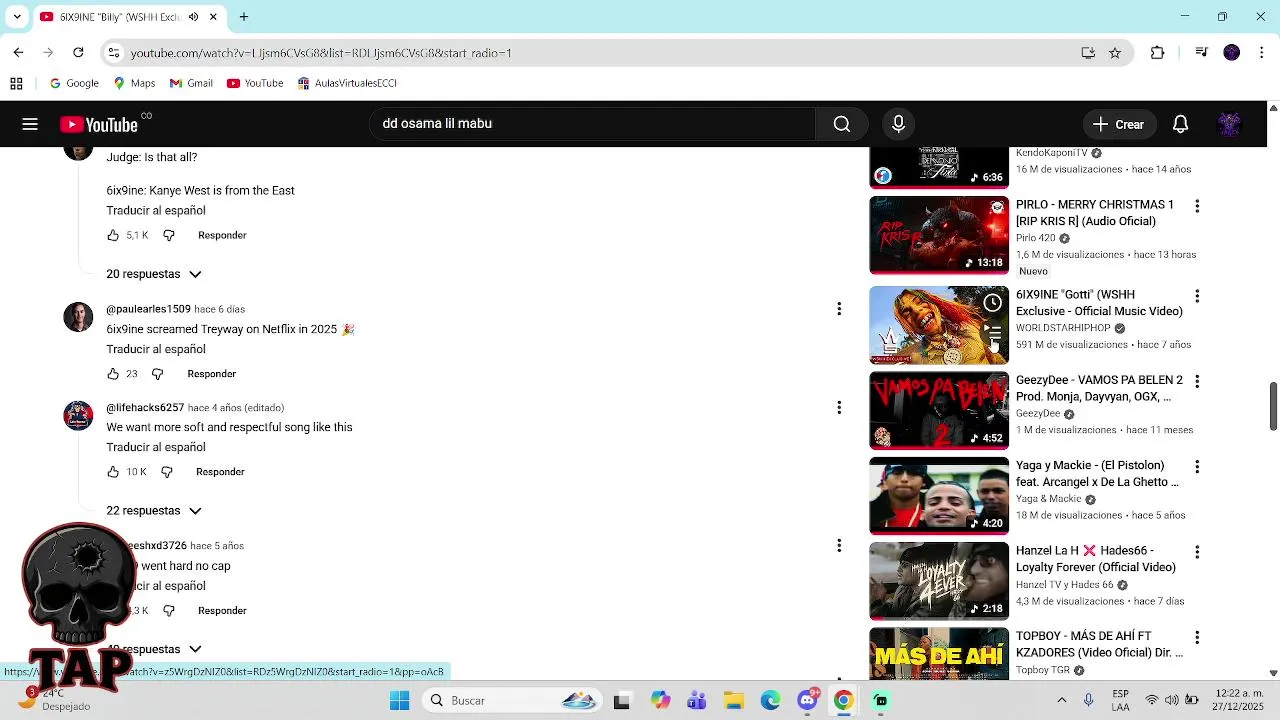1280x720 pixels.
Task: Bookmark this page with star icon
Action: pyautogui.click(x=1115, y=53)
